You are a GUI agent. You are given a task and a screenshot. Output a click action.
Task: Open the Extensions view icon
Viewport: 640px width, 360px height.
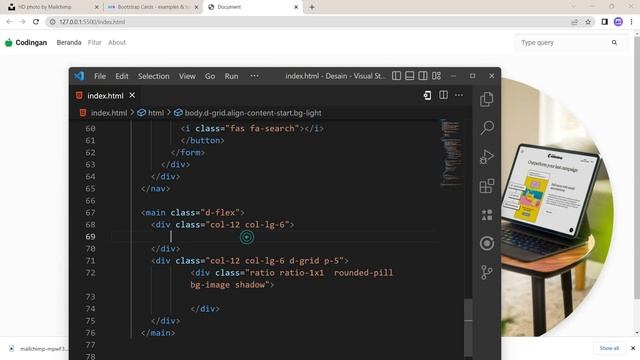point(487,186)
